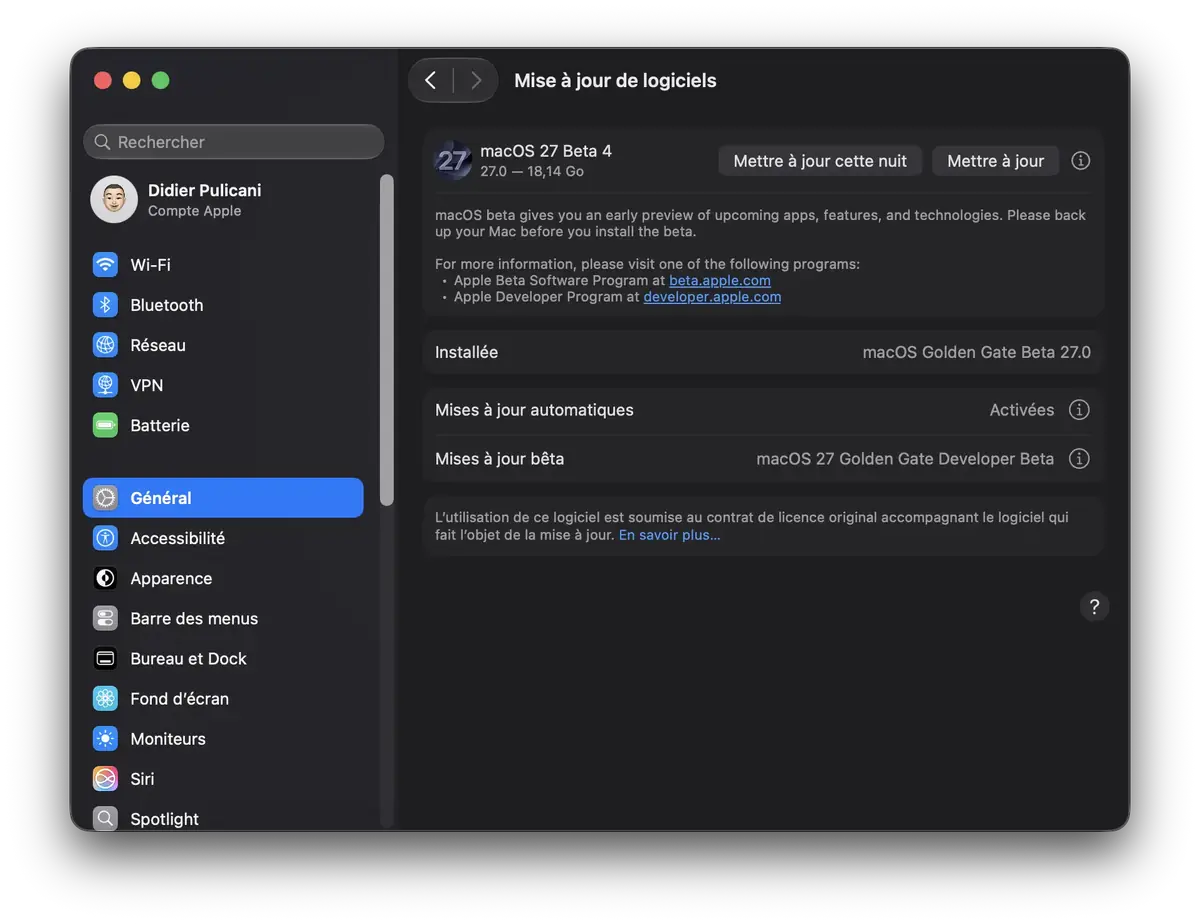
Task: Open info for macOS 27 Beta 4 update
Action: pos(1081,160)
